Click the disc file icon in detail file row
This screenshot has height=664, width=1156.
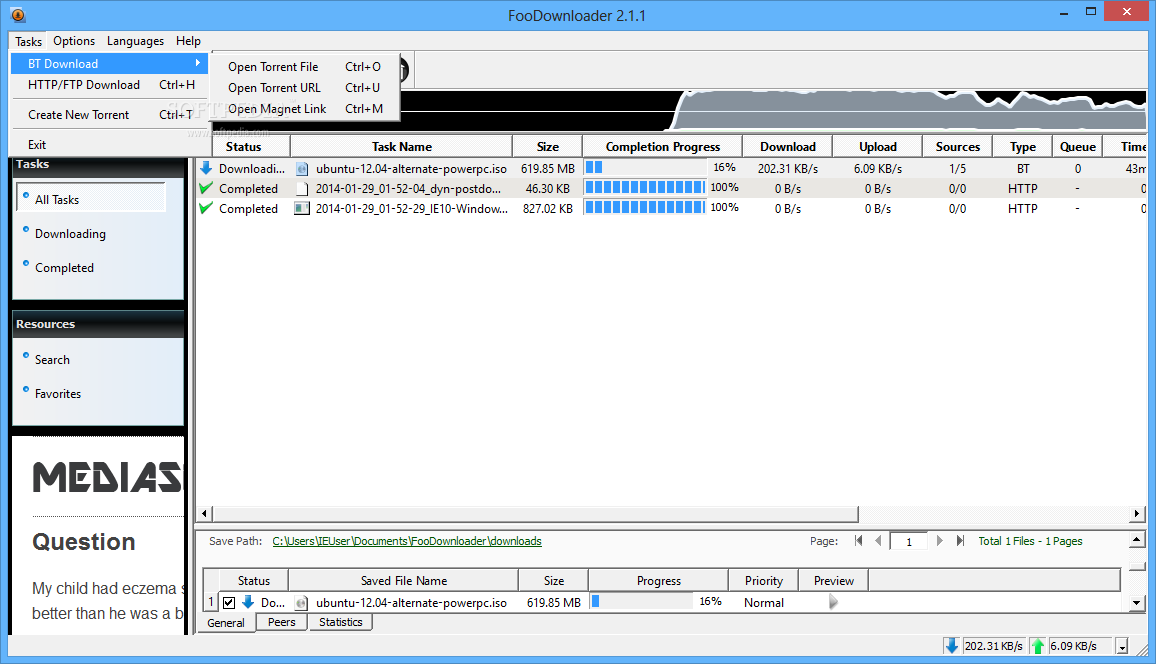(301, 603)
